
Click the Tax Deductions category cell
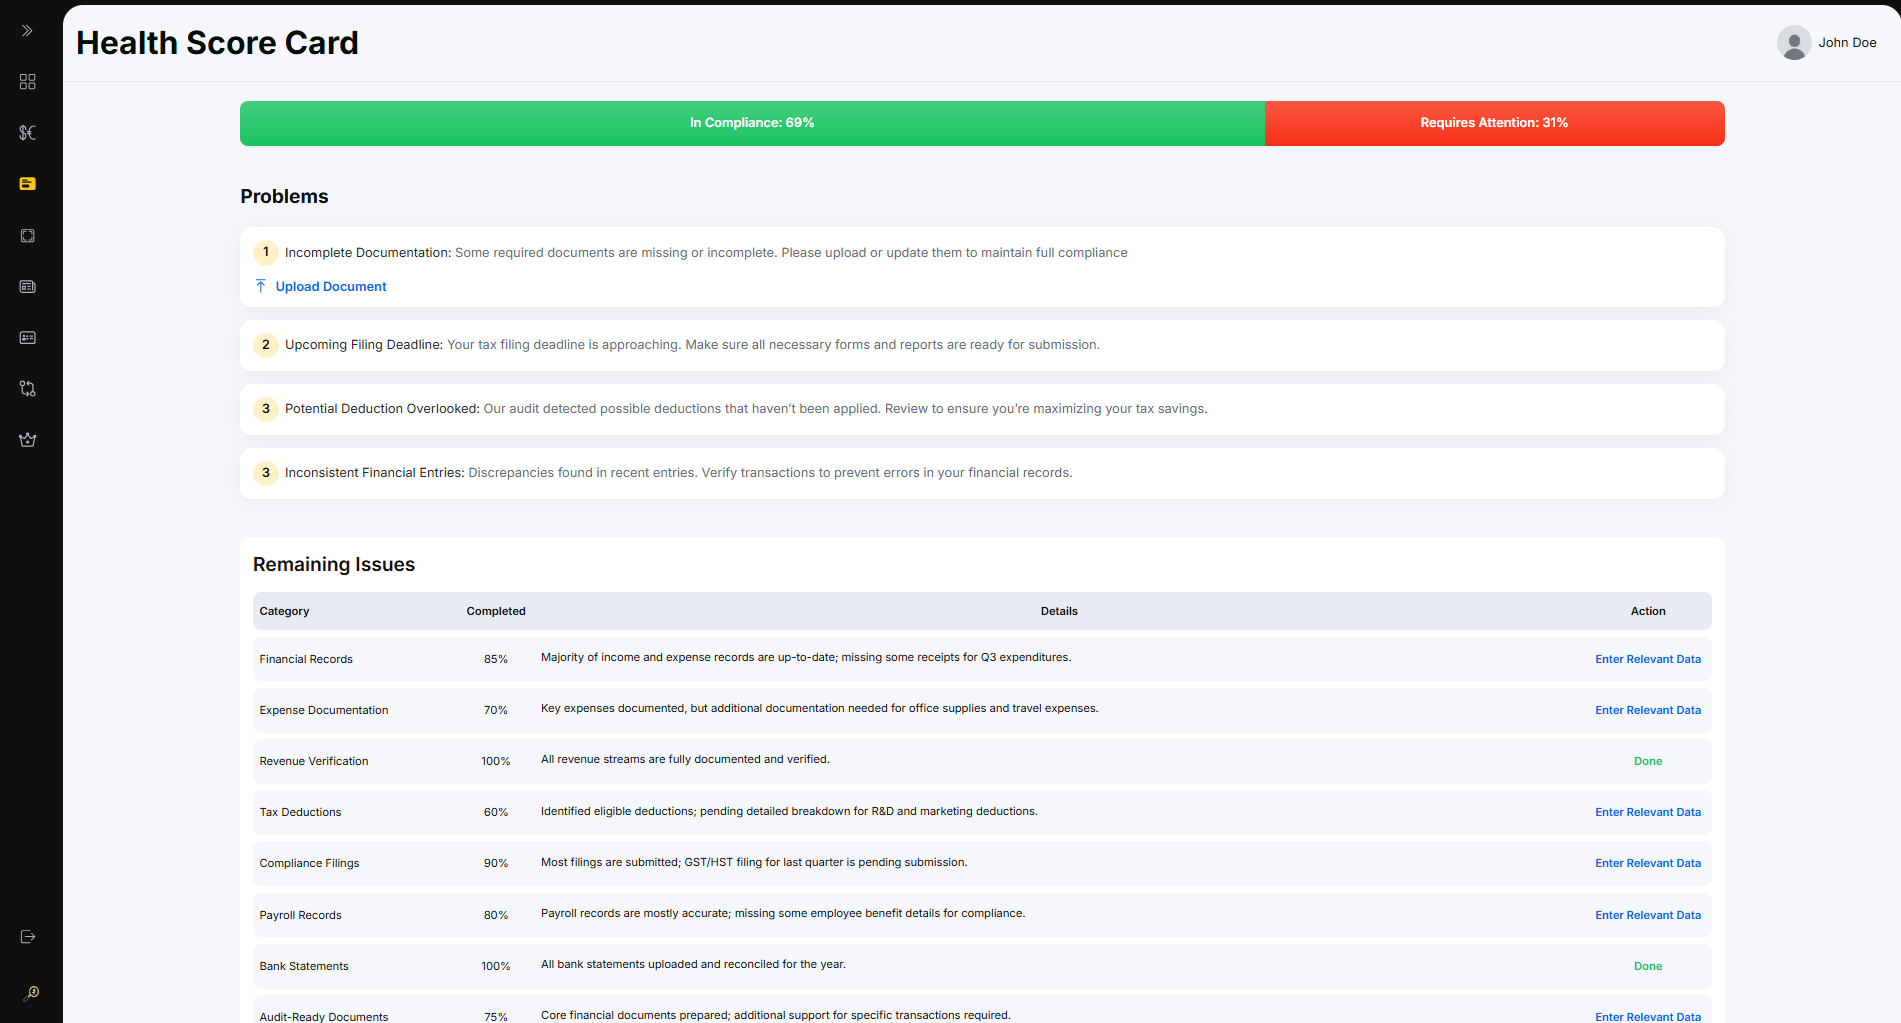300,812
